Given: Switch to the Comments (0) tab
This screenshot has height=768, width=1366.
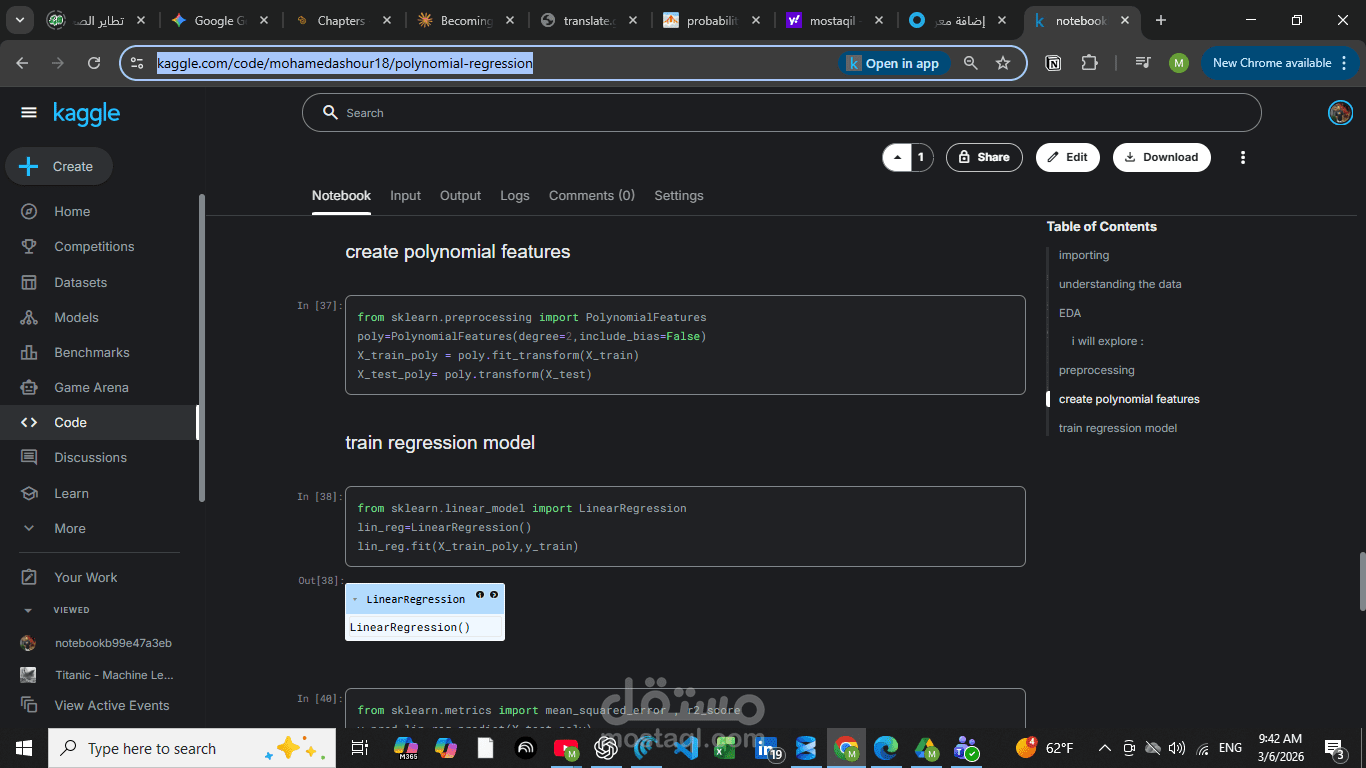Looking at the screenshot, I should point(592,195).
